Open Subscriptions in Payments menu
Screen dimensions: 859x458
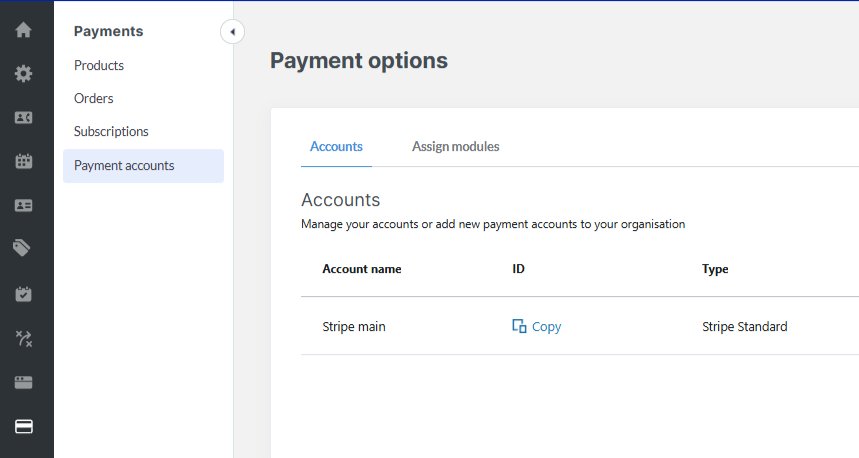pos(111,131)
